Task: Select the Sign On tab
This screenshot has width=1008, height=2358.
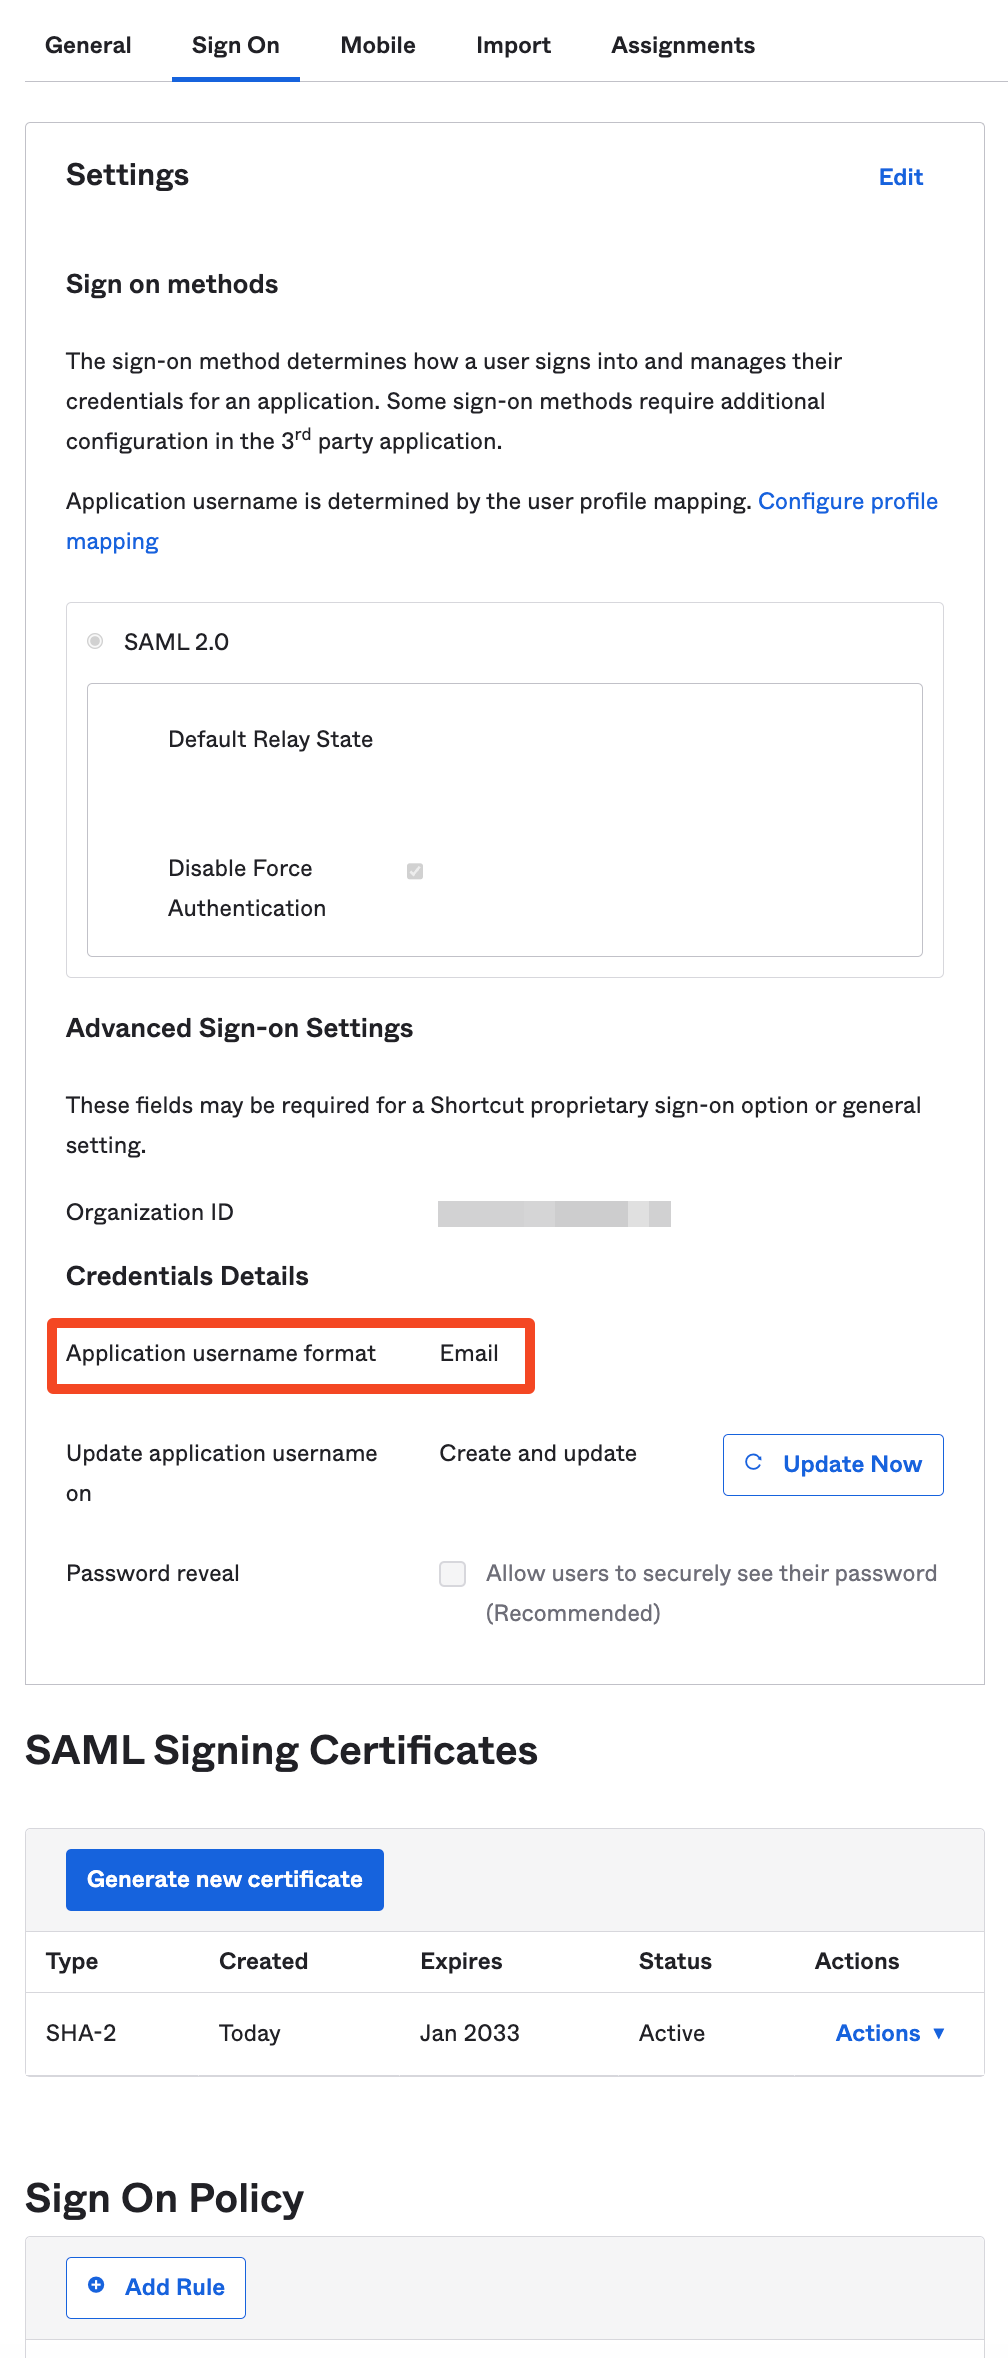Action: click(x=236, y=45)
